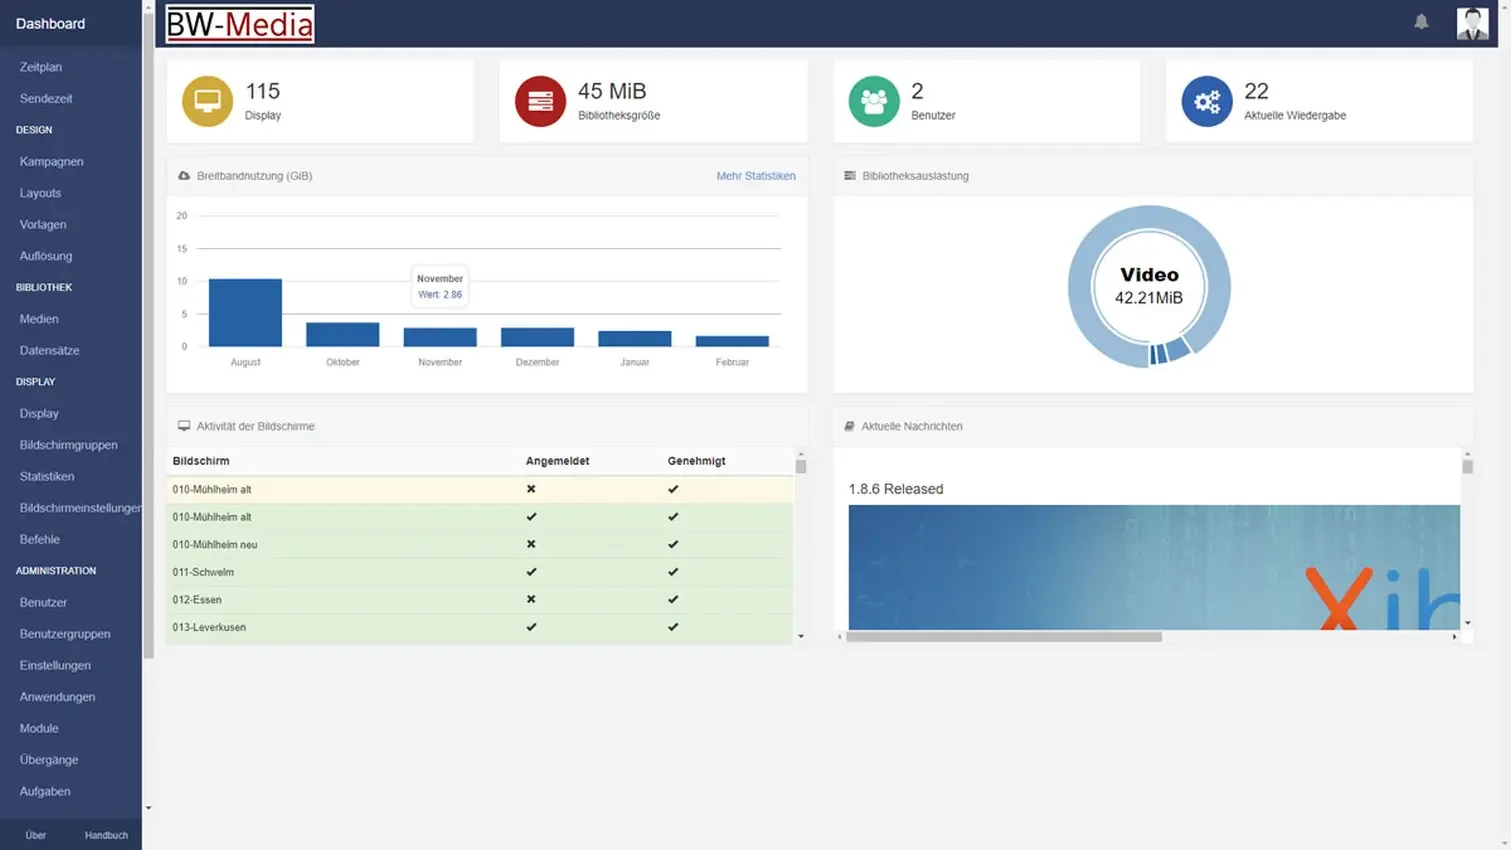
Task: Click the green Benutzer users icon
Action: [873, 101]
